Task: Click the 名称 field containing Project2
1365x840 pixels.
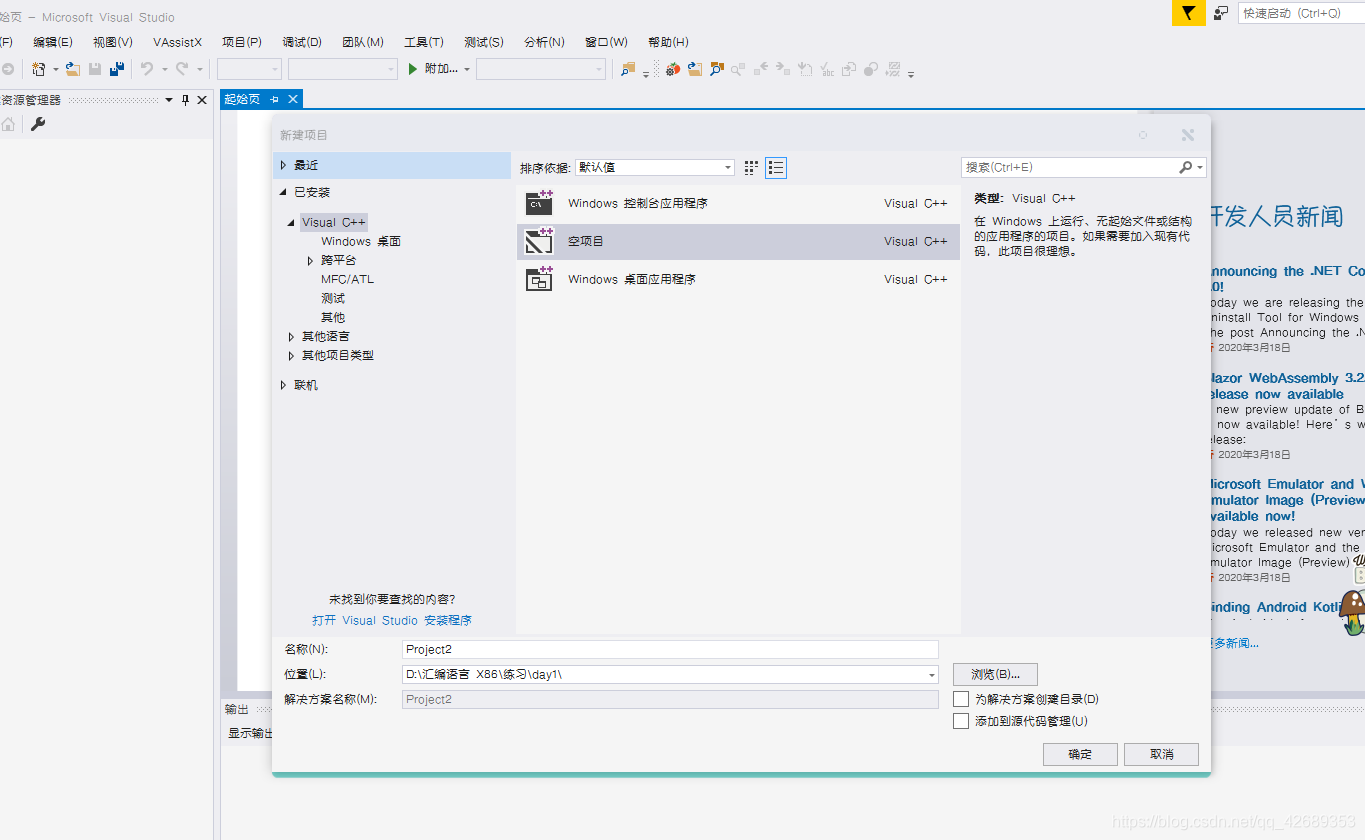Action: [670, 649]
